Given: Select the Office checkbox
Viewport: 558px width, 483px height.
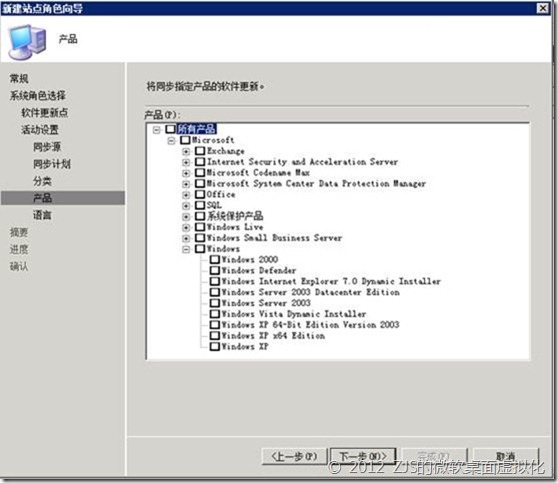Looking at the screenshot, I should pyautogui.click(x=200, y=194).
